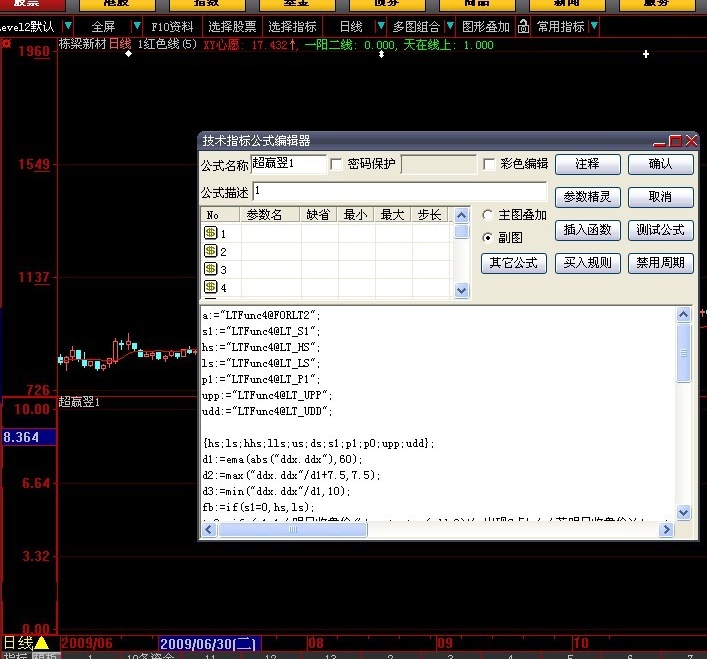Click the 步长 column header
Viewport: 707px width, 659px height.
coord(429,215)
